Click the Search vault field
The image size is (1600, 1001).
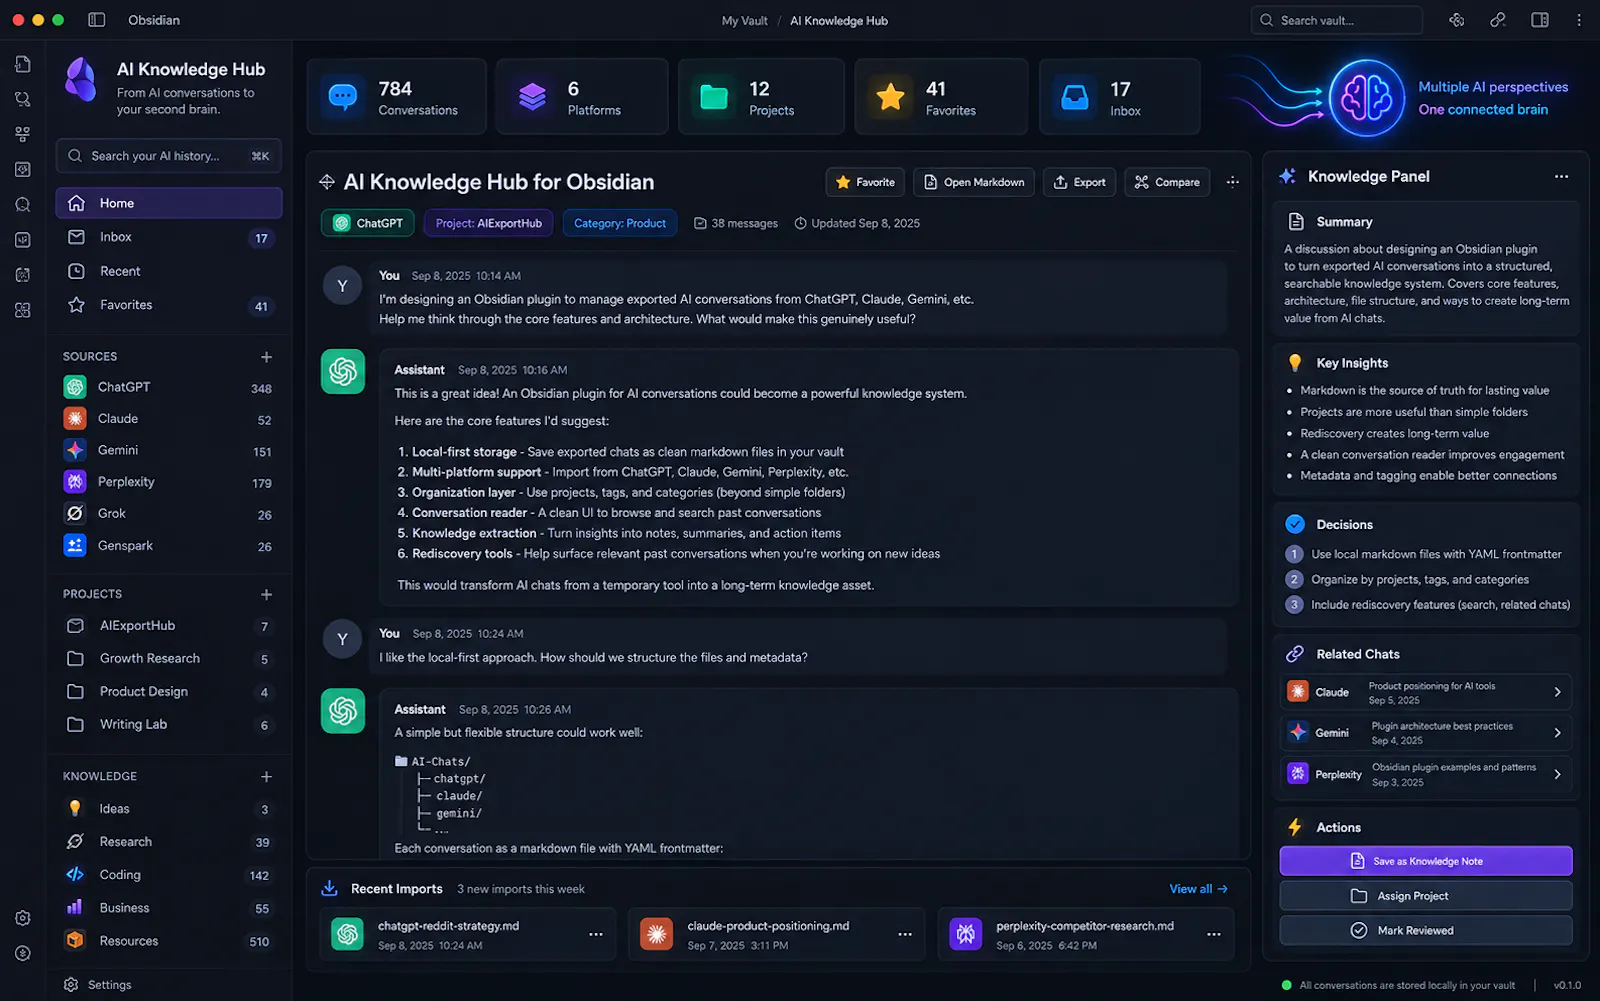(1337, 20)
